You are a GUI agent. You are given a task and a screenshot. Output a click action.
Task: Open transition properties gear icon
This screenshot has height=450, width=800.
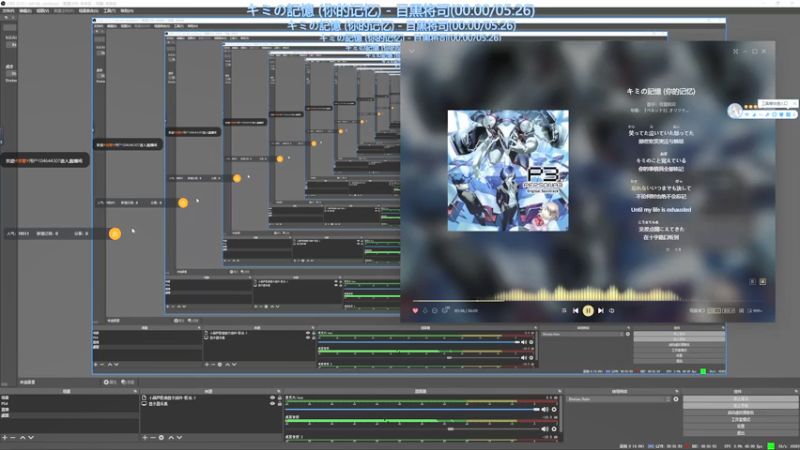pyautogui.click(x=676, y=399)
